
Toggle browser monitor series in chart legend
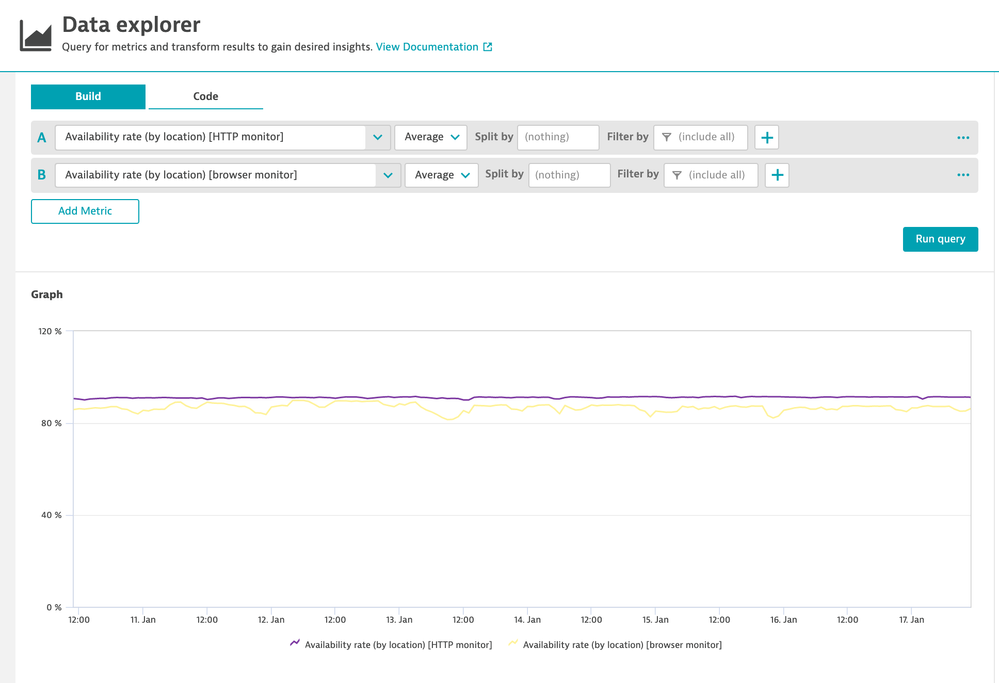tap(620, 645)
